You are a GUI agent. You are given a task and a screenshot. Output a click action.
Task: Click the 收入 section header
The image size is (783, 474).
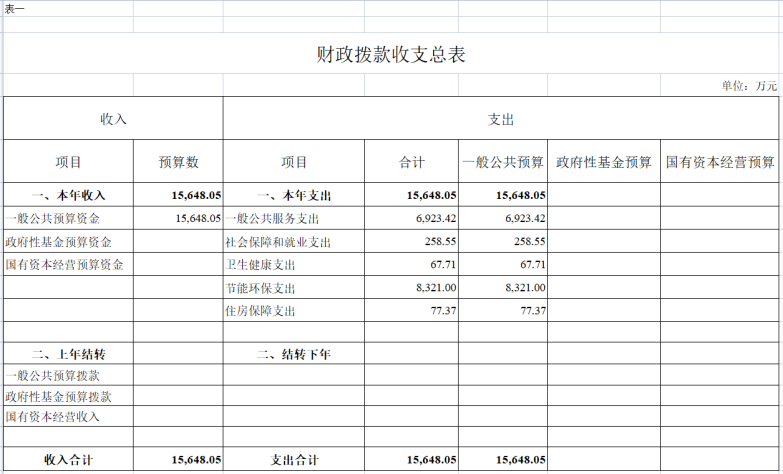pos(113,119)
